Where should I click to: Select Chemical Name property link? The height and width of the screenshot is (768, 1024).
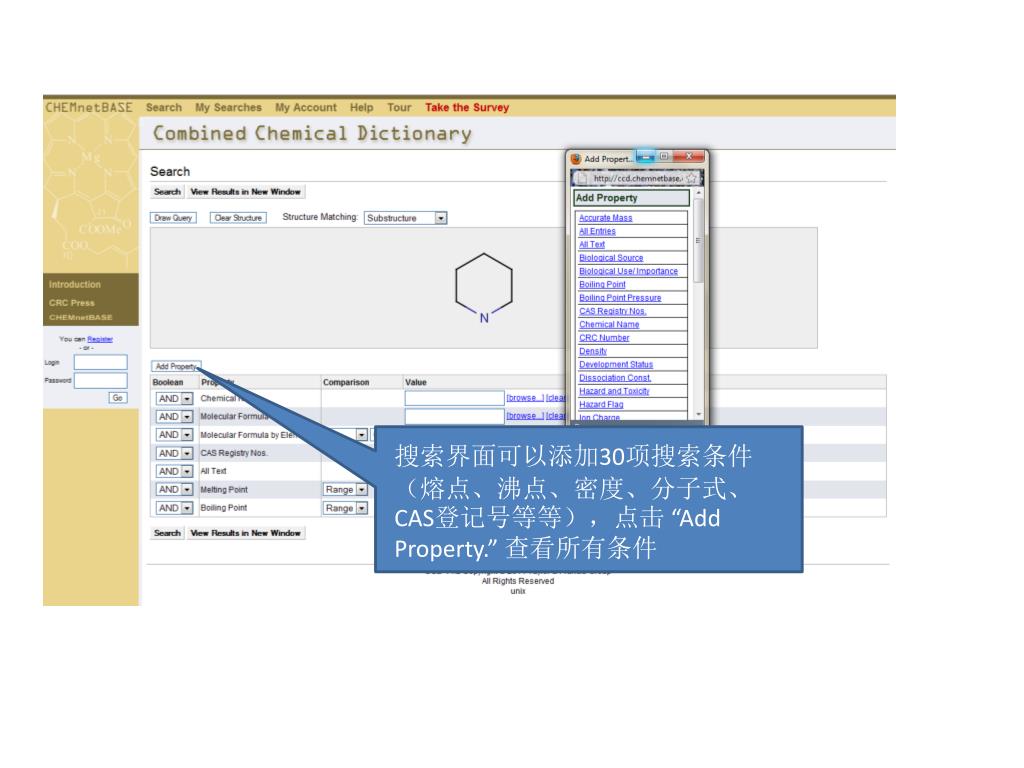point(609,325)
